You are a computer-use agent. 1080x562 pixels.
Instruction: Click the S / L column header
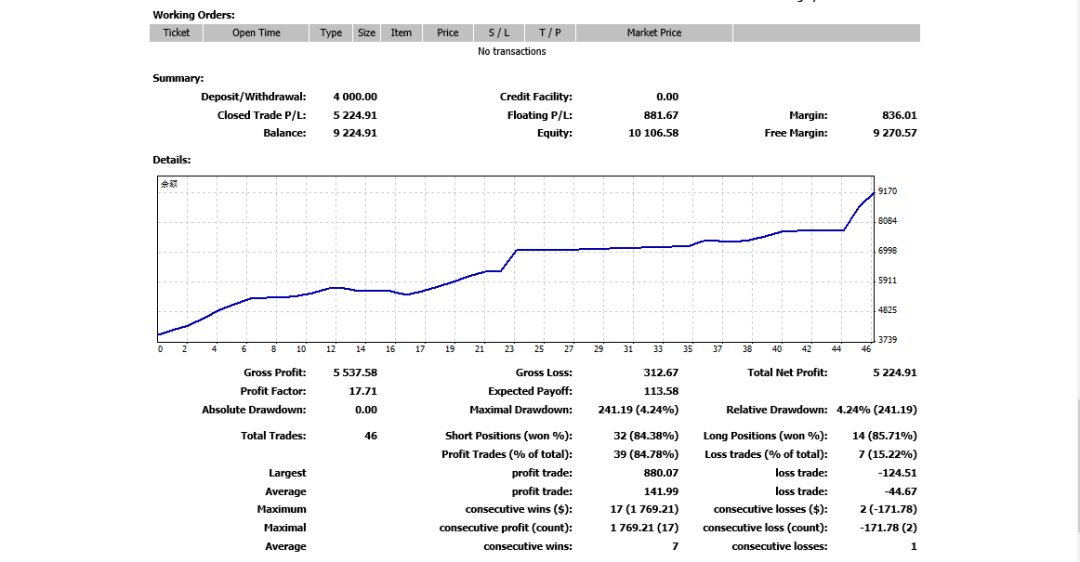(x=499, y=33)
